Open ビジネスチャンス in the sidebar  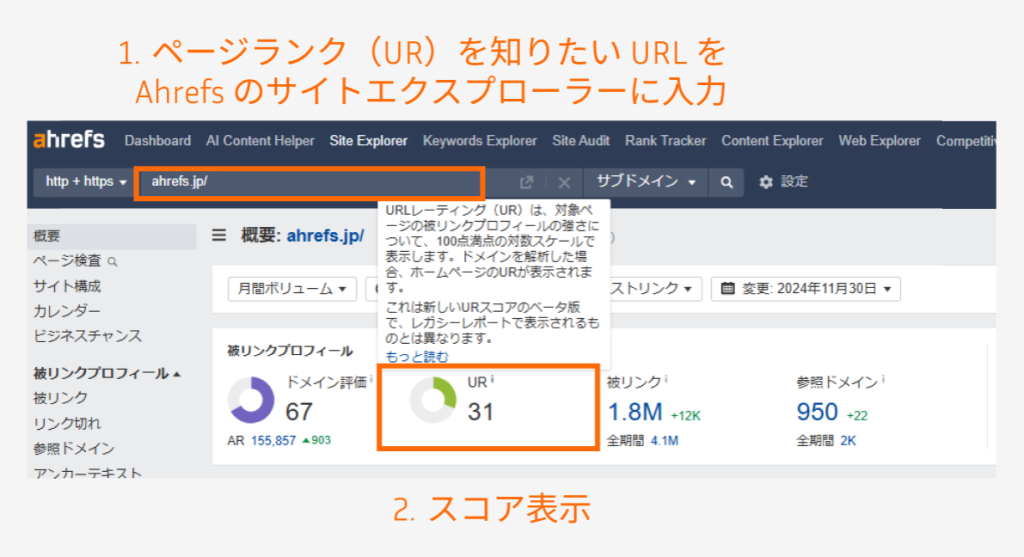point(88,336)
